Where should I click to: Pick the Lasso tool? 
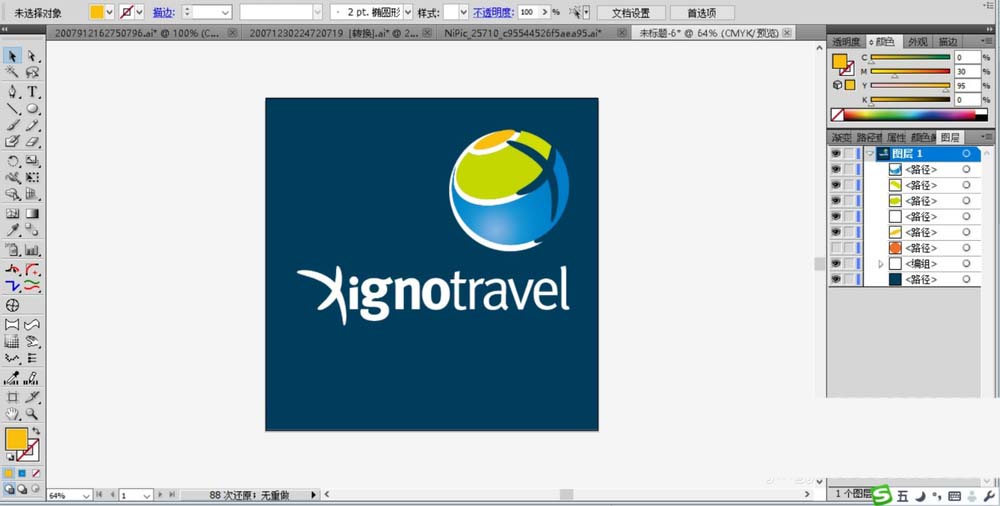click(x=32, y=73)
